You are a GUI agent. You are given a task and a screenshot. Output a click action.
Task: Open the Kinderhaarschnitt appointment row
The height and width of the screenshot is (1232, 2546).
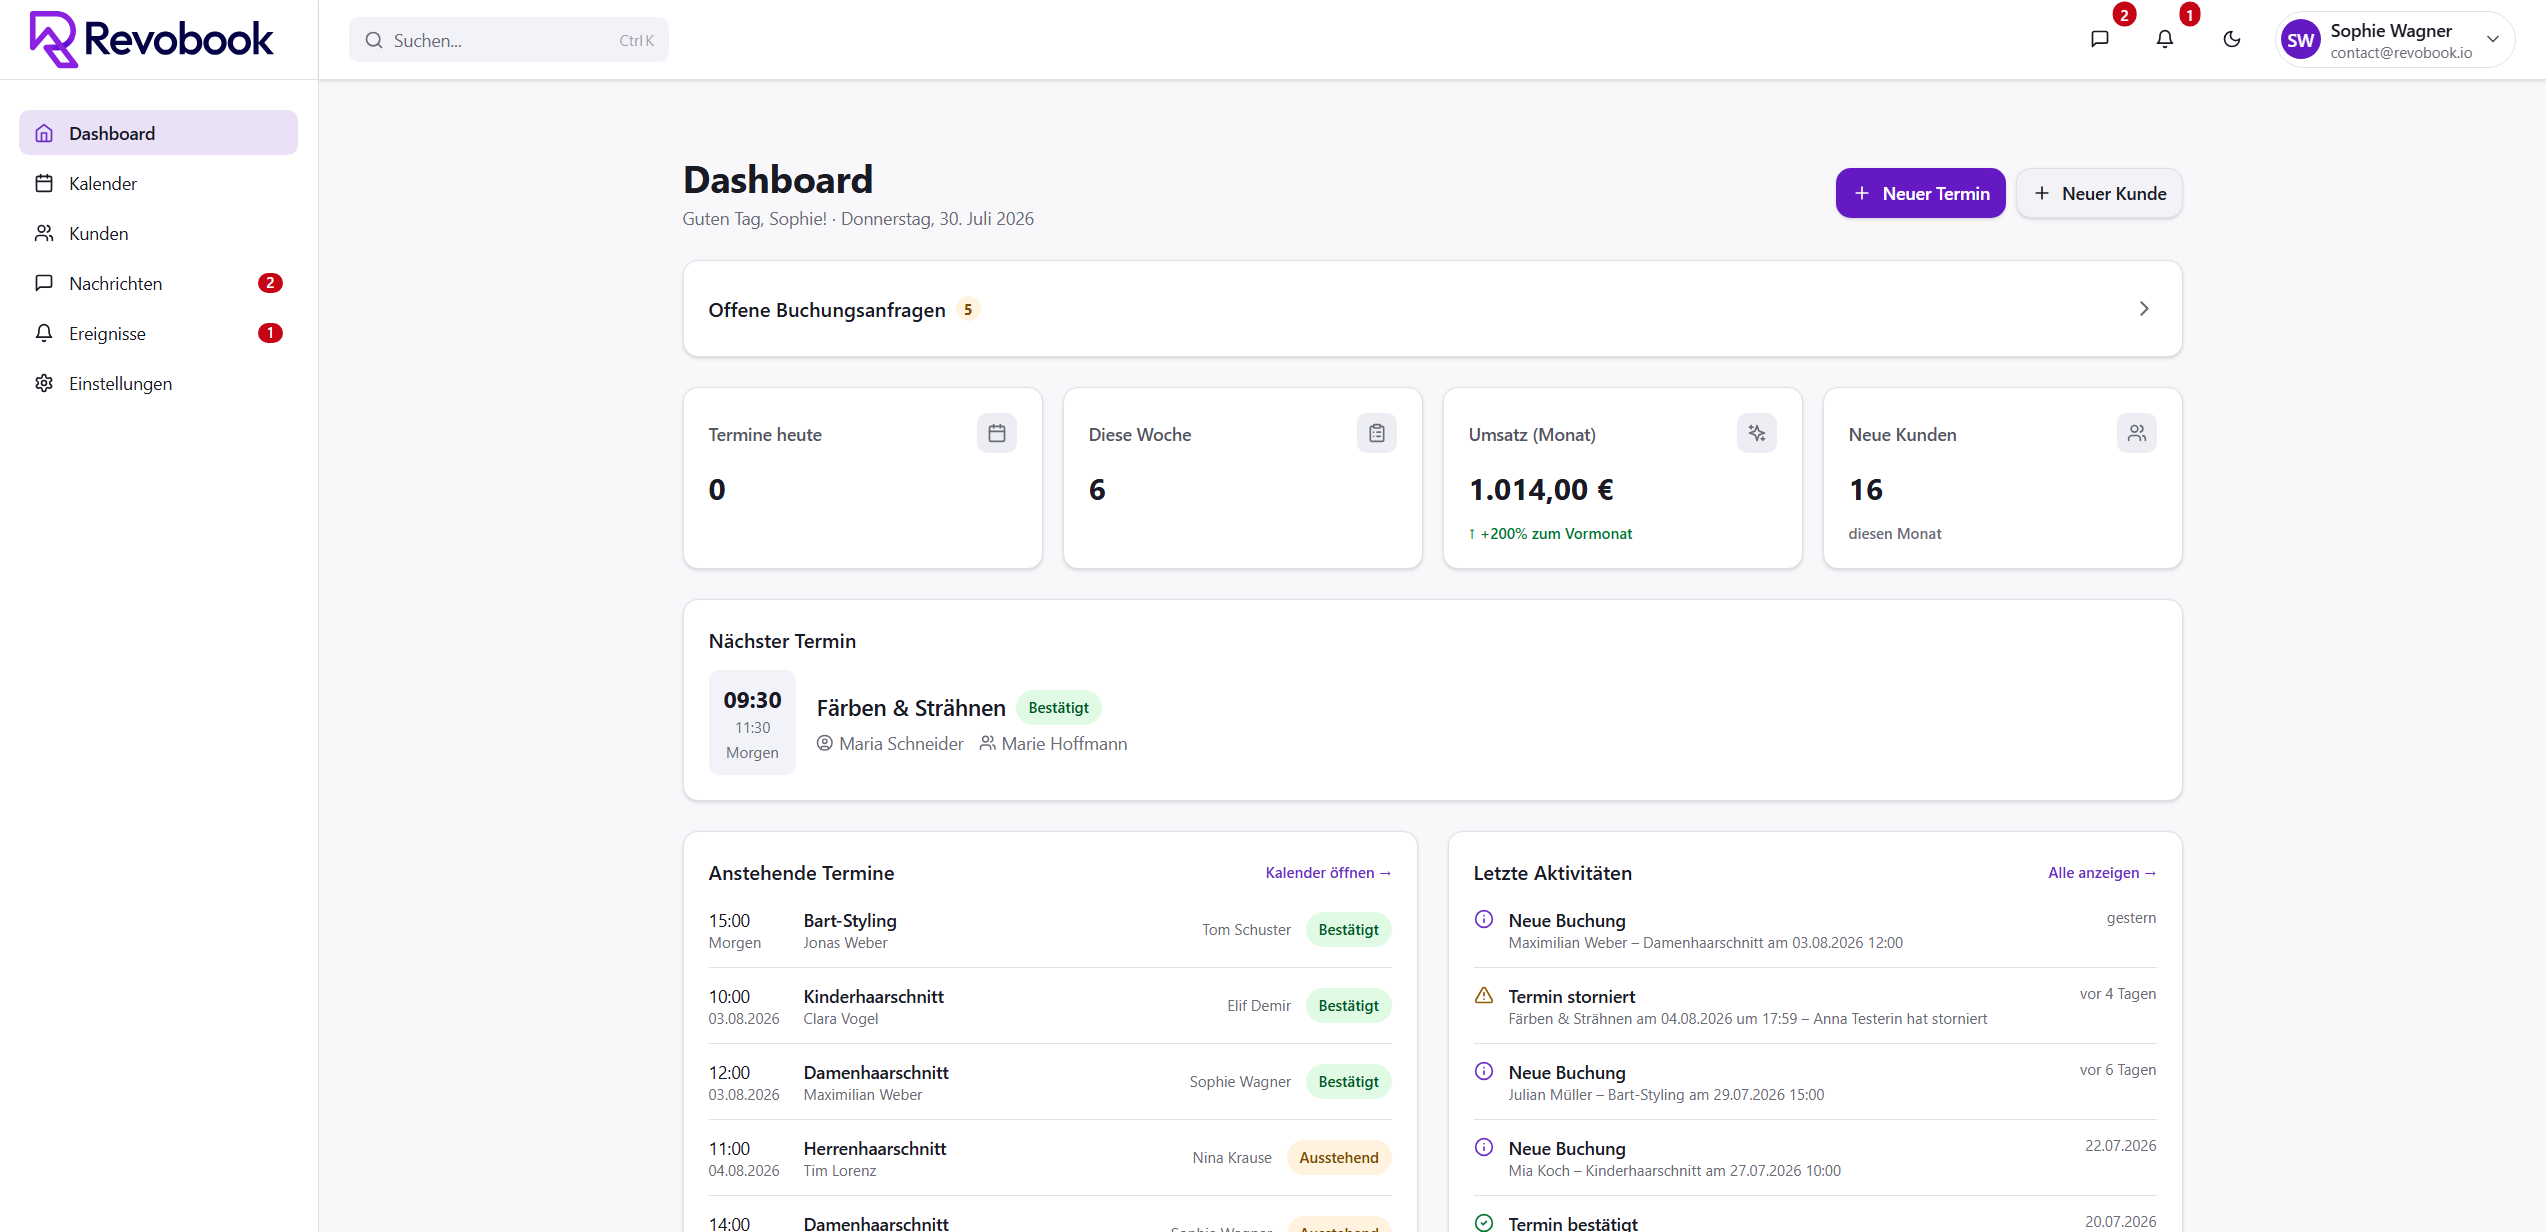coord(1050,1006)
